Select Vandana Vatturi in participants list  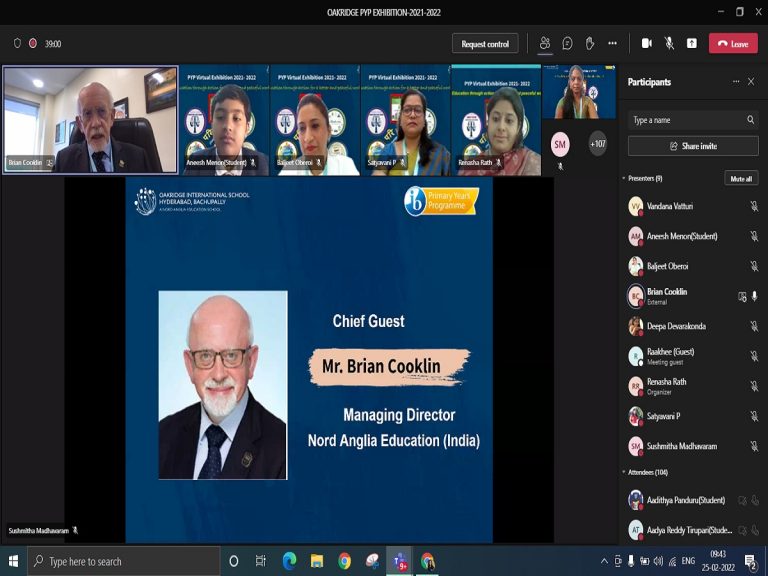click(693, 206)
